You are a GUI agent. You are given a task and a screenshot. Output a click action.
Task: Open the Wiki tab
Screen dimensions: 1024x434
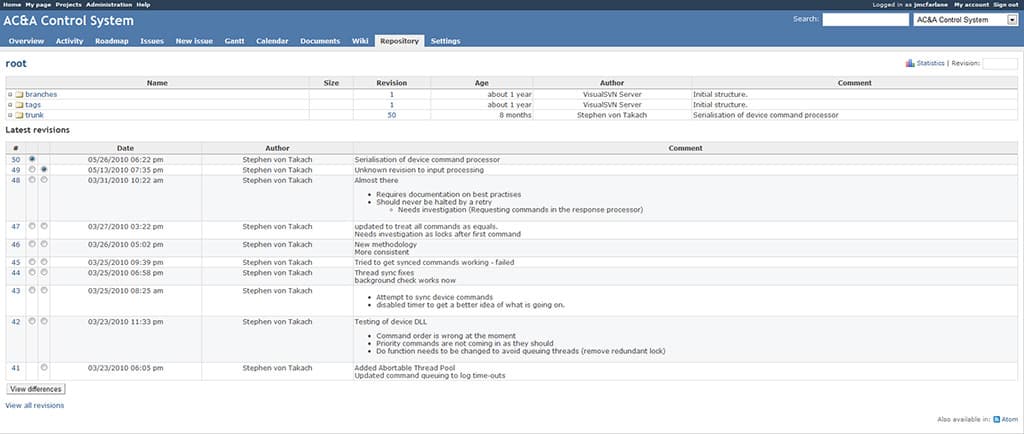click(360, 41)
